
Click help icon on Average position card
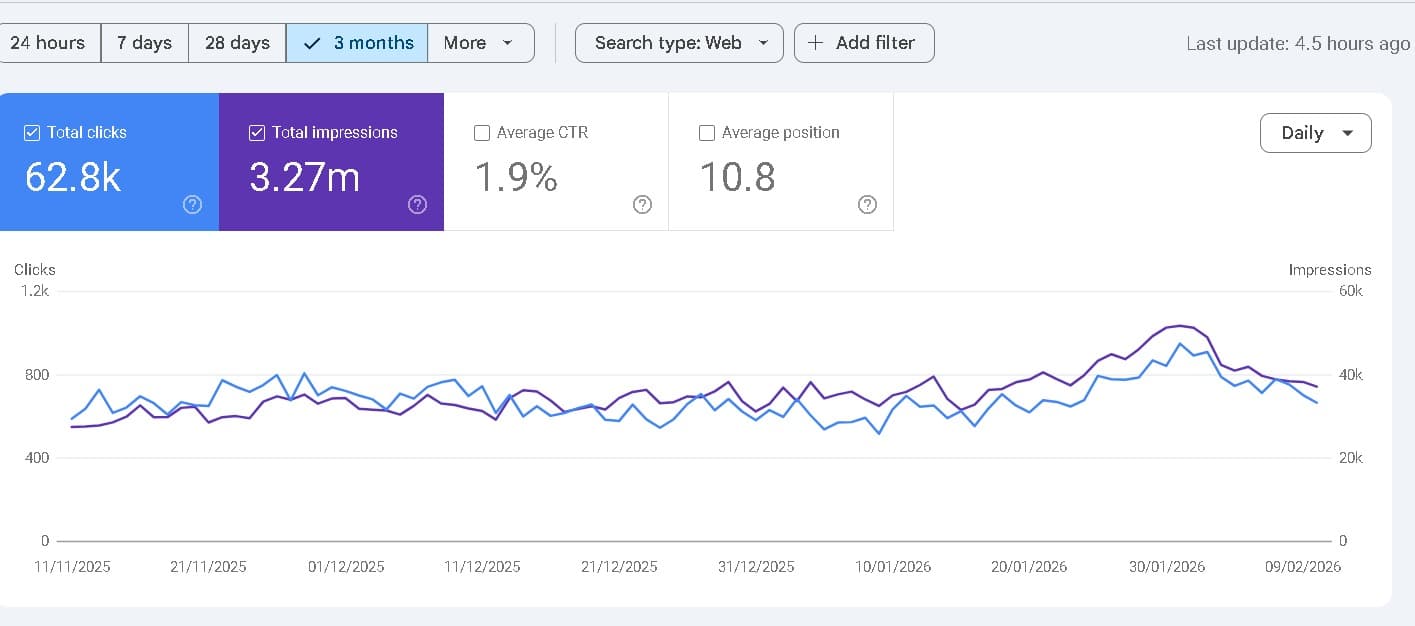click(868, 204)
